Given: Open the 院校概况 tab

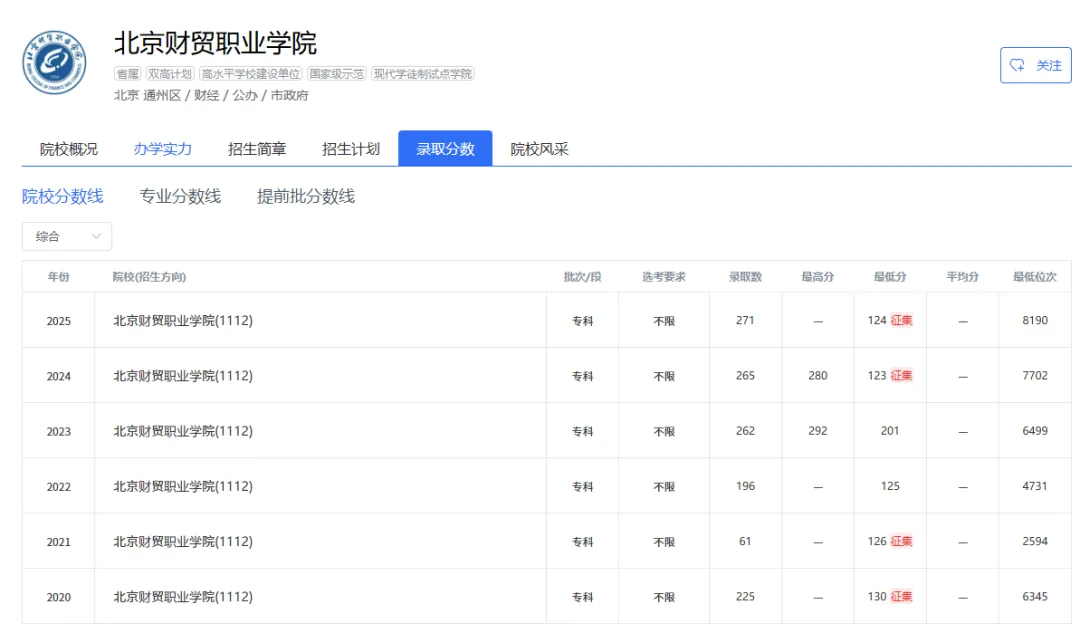Looking at the screenshot, I should (69, 149).
